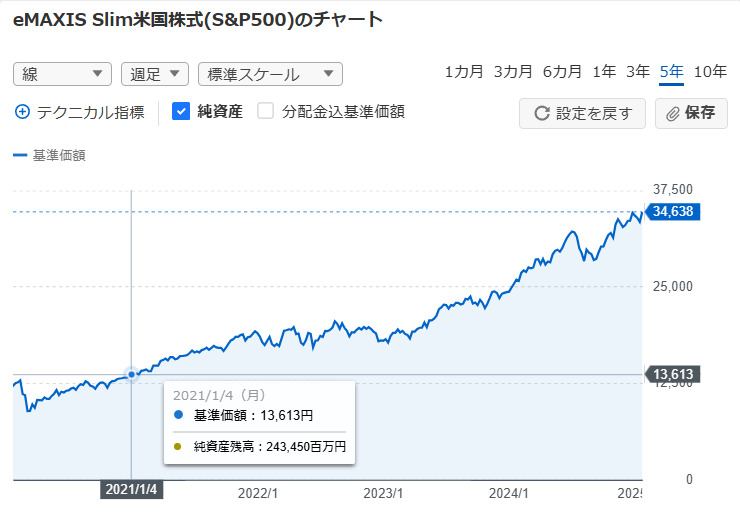740x514 pixels.
Task: Click tooltip 基準価額:13,613円 text
Action: click(253, 415)
